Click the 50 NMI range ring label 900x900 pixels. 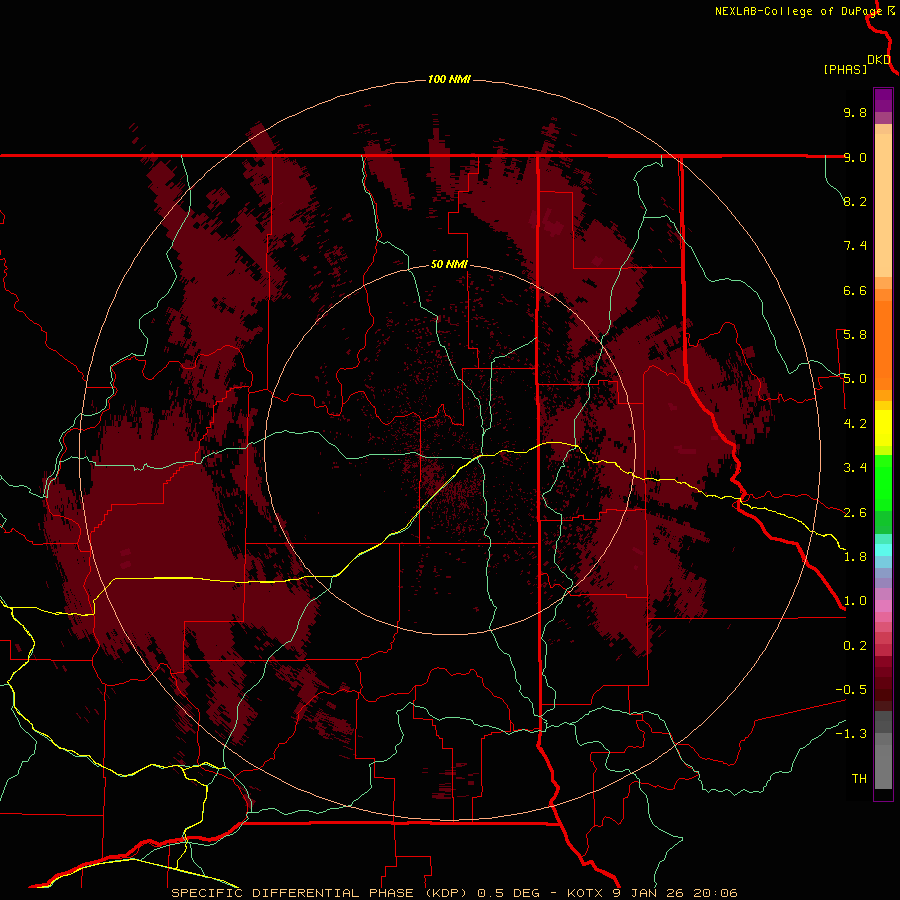[x=449, y=264]
